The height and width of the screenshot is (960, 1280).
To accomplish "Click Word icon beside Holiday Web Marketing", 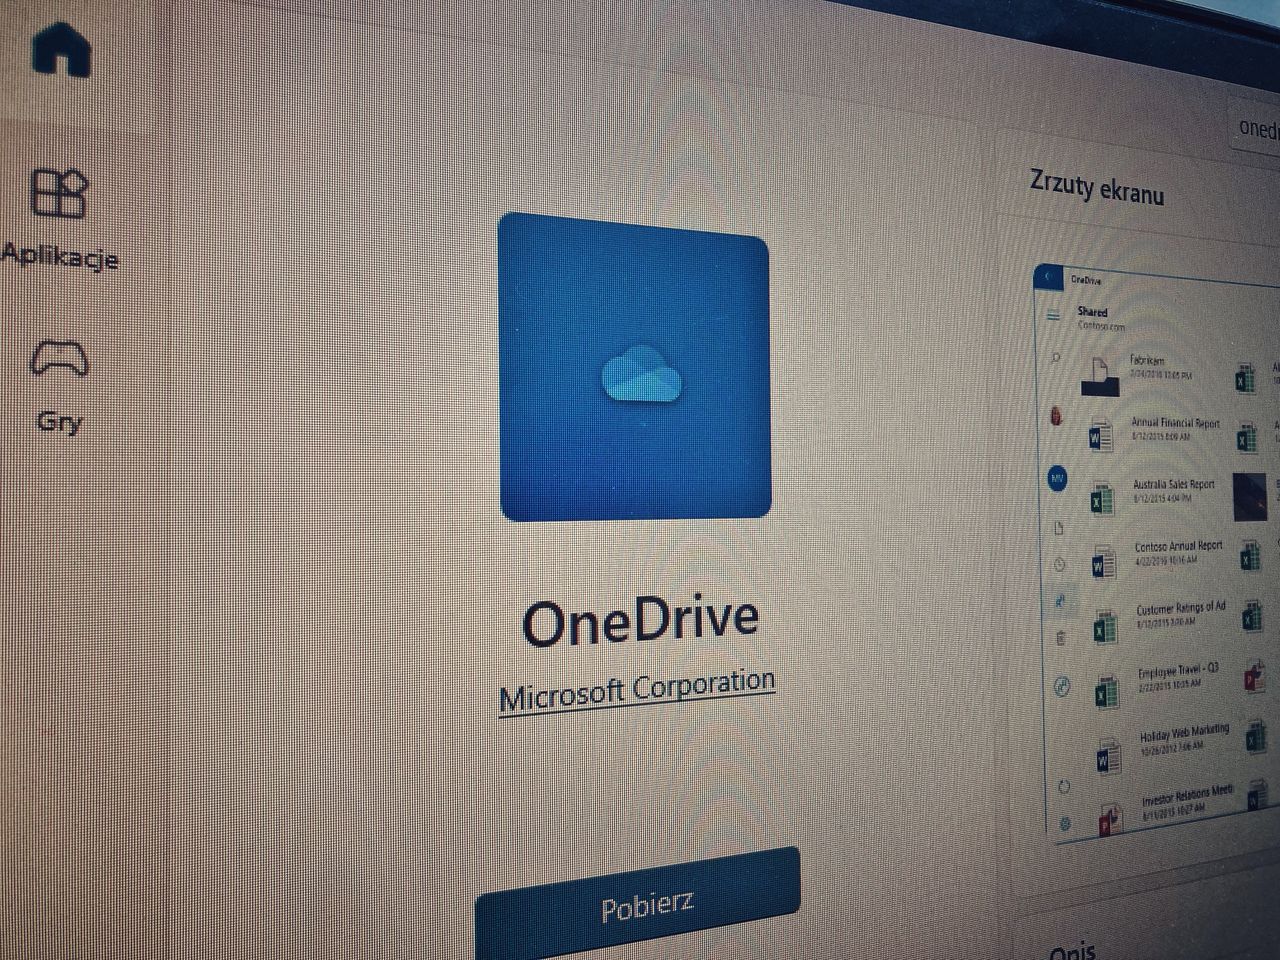I will coord(1108,757).
